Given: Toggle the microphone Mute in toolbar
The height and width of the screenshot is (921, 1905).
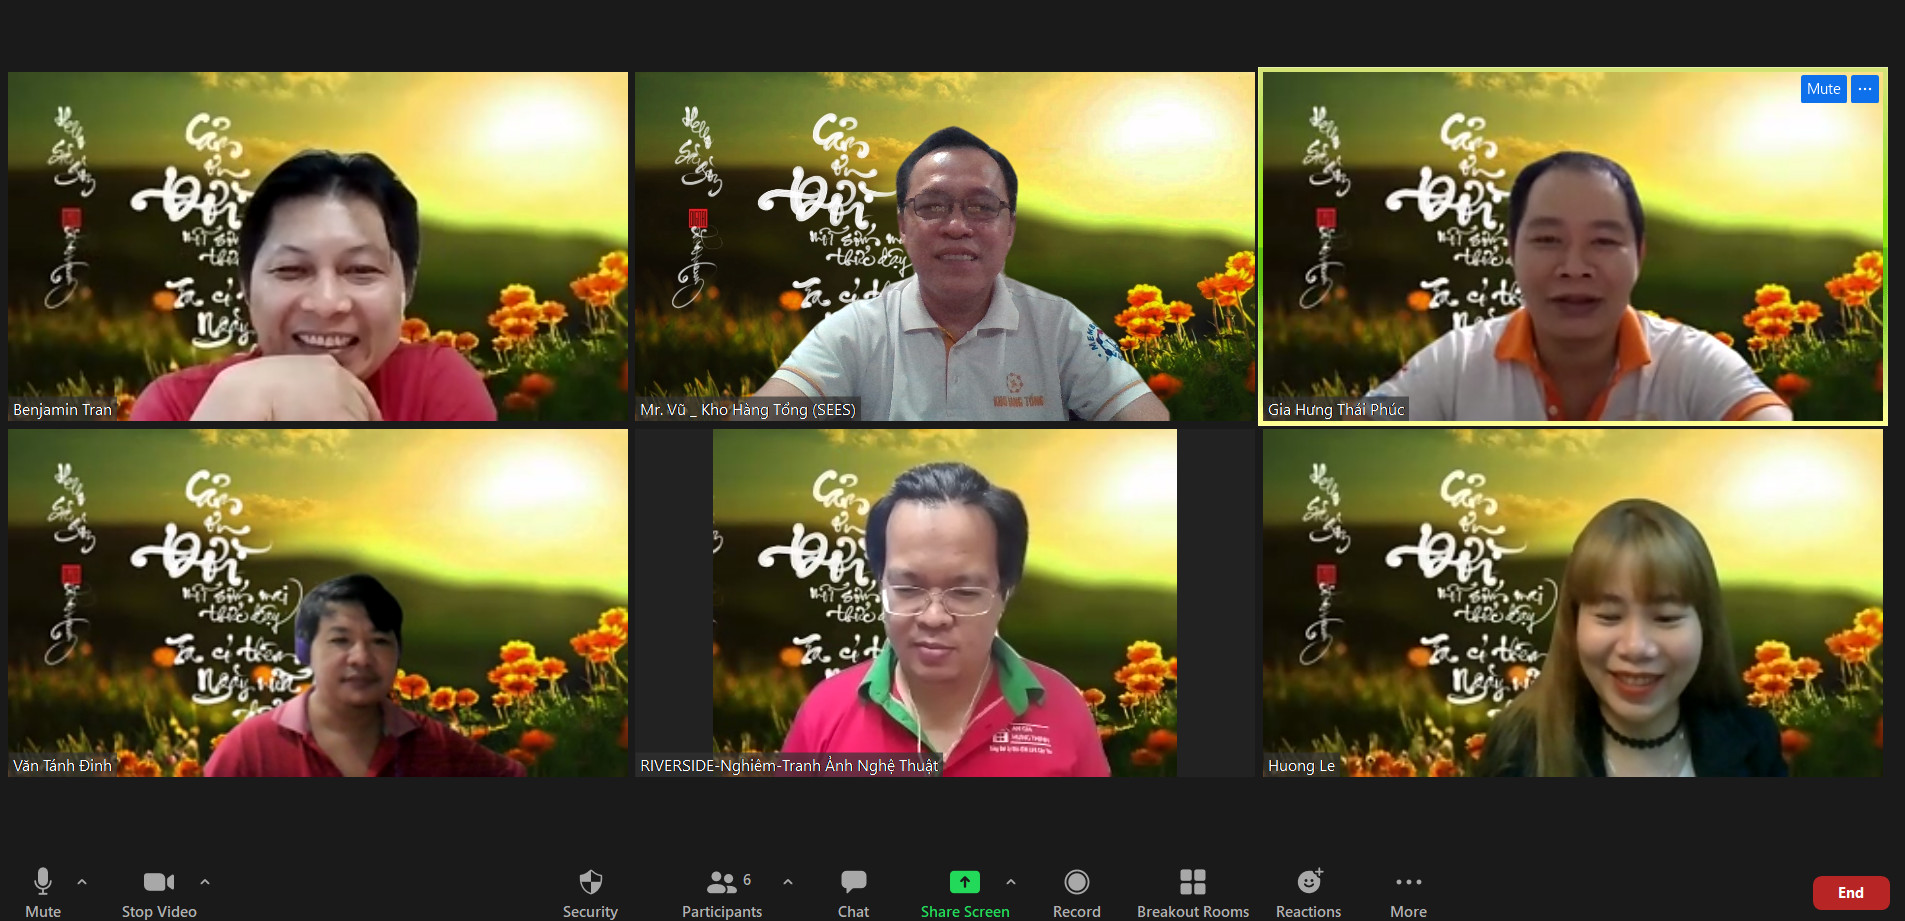Looking at the screenshot, I should pos(43,882).
